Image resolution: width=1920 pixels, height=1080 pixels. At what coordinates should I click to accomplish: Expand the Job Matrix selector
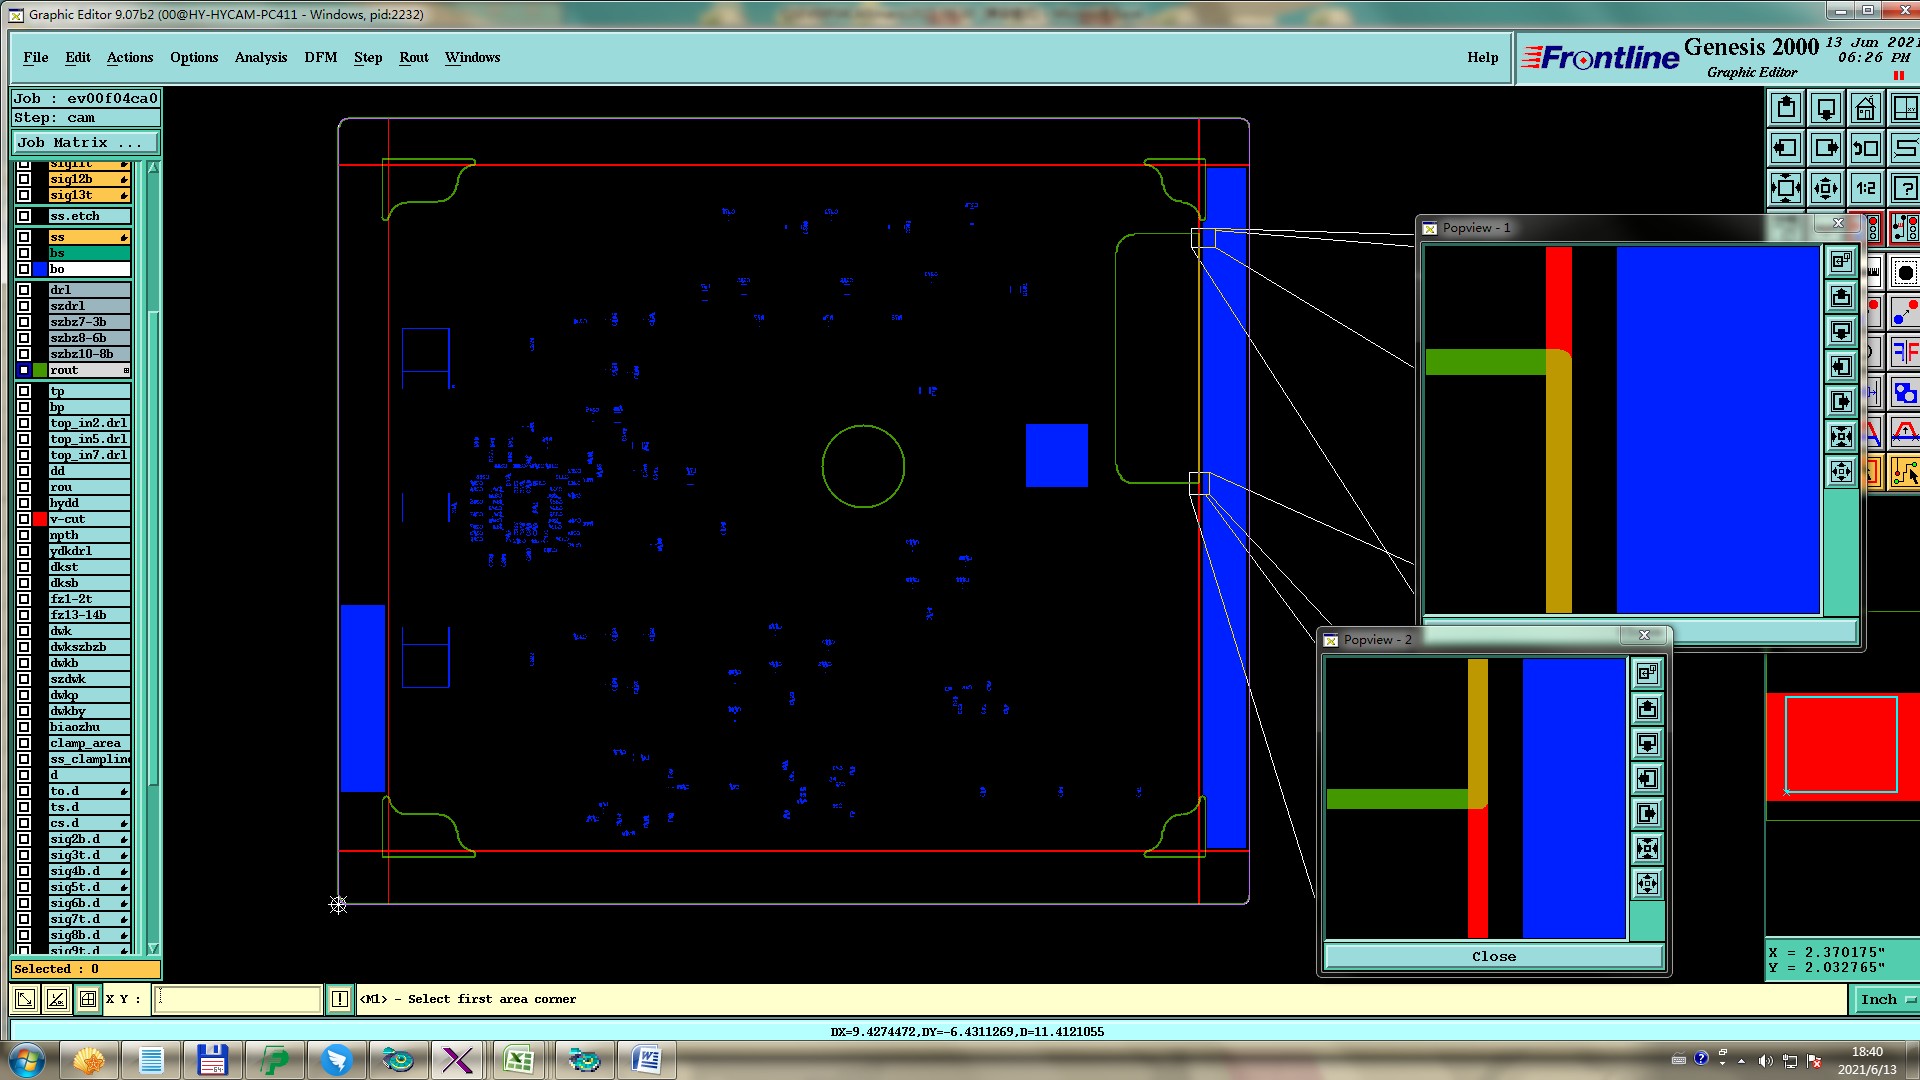[84, 143]
